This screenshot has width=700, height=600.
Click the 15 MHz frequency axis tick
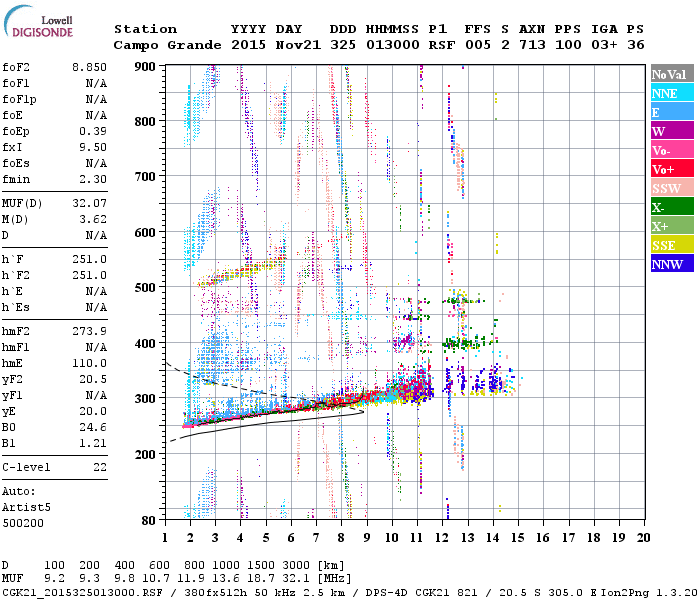coord(517,537)
